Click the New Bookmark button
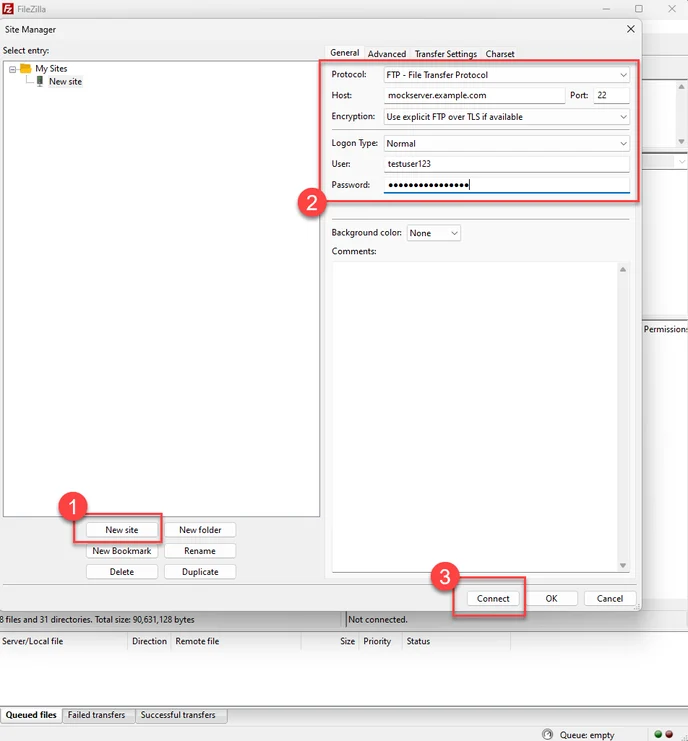 coord(122,551)
